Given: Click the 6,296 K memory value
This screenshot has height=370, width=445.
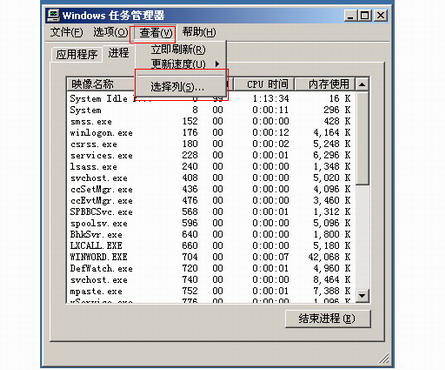Looking at the screenshot, I should [332, 155].
